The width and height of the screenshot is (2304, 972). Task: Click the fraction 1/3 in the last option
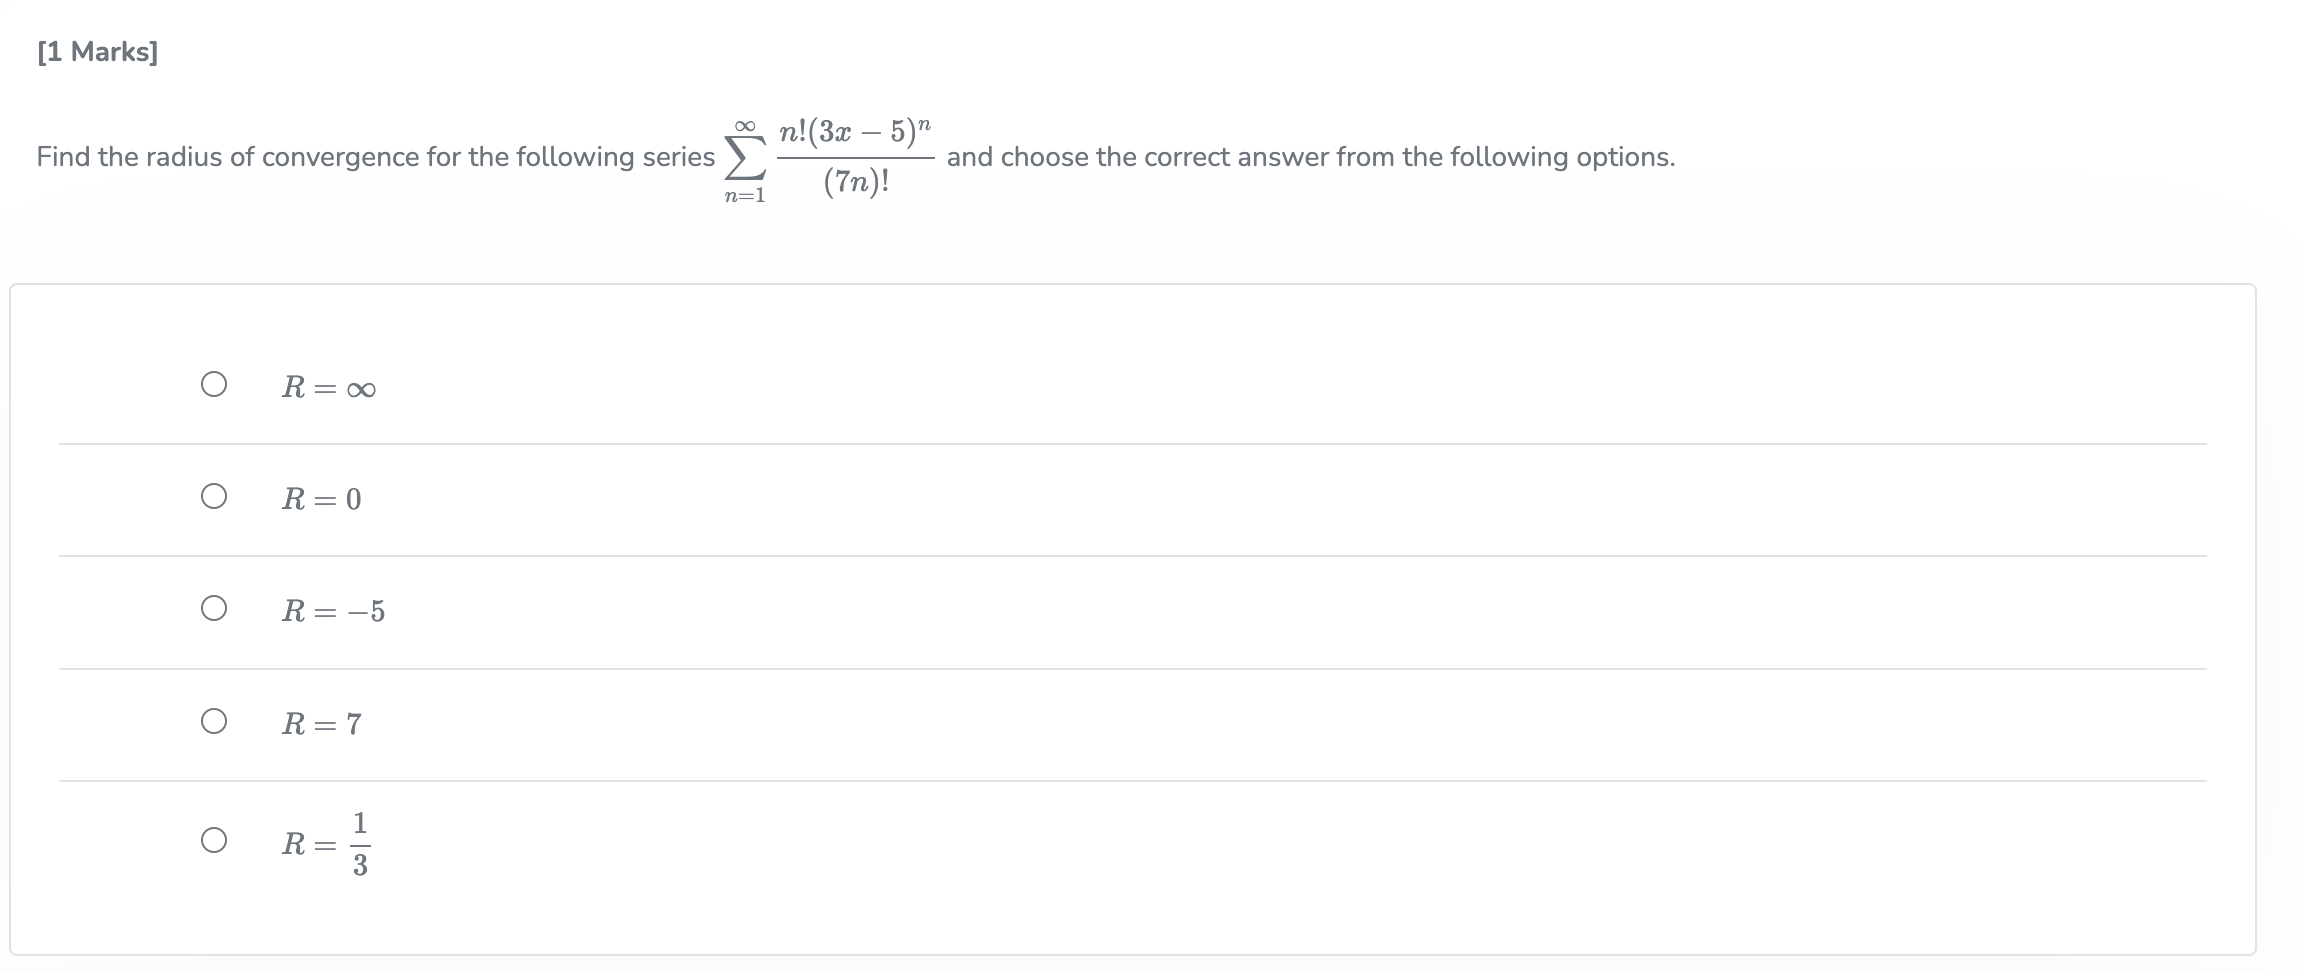tap(360, 843)
